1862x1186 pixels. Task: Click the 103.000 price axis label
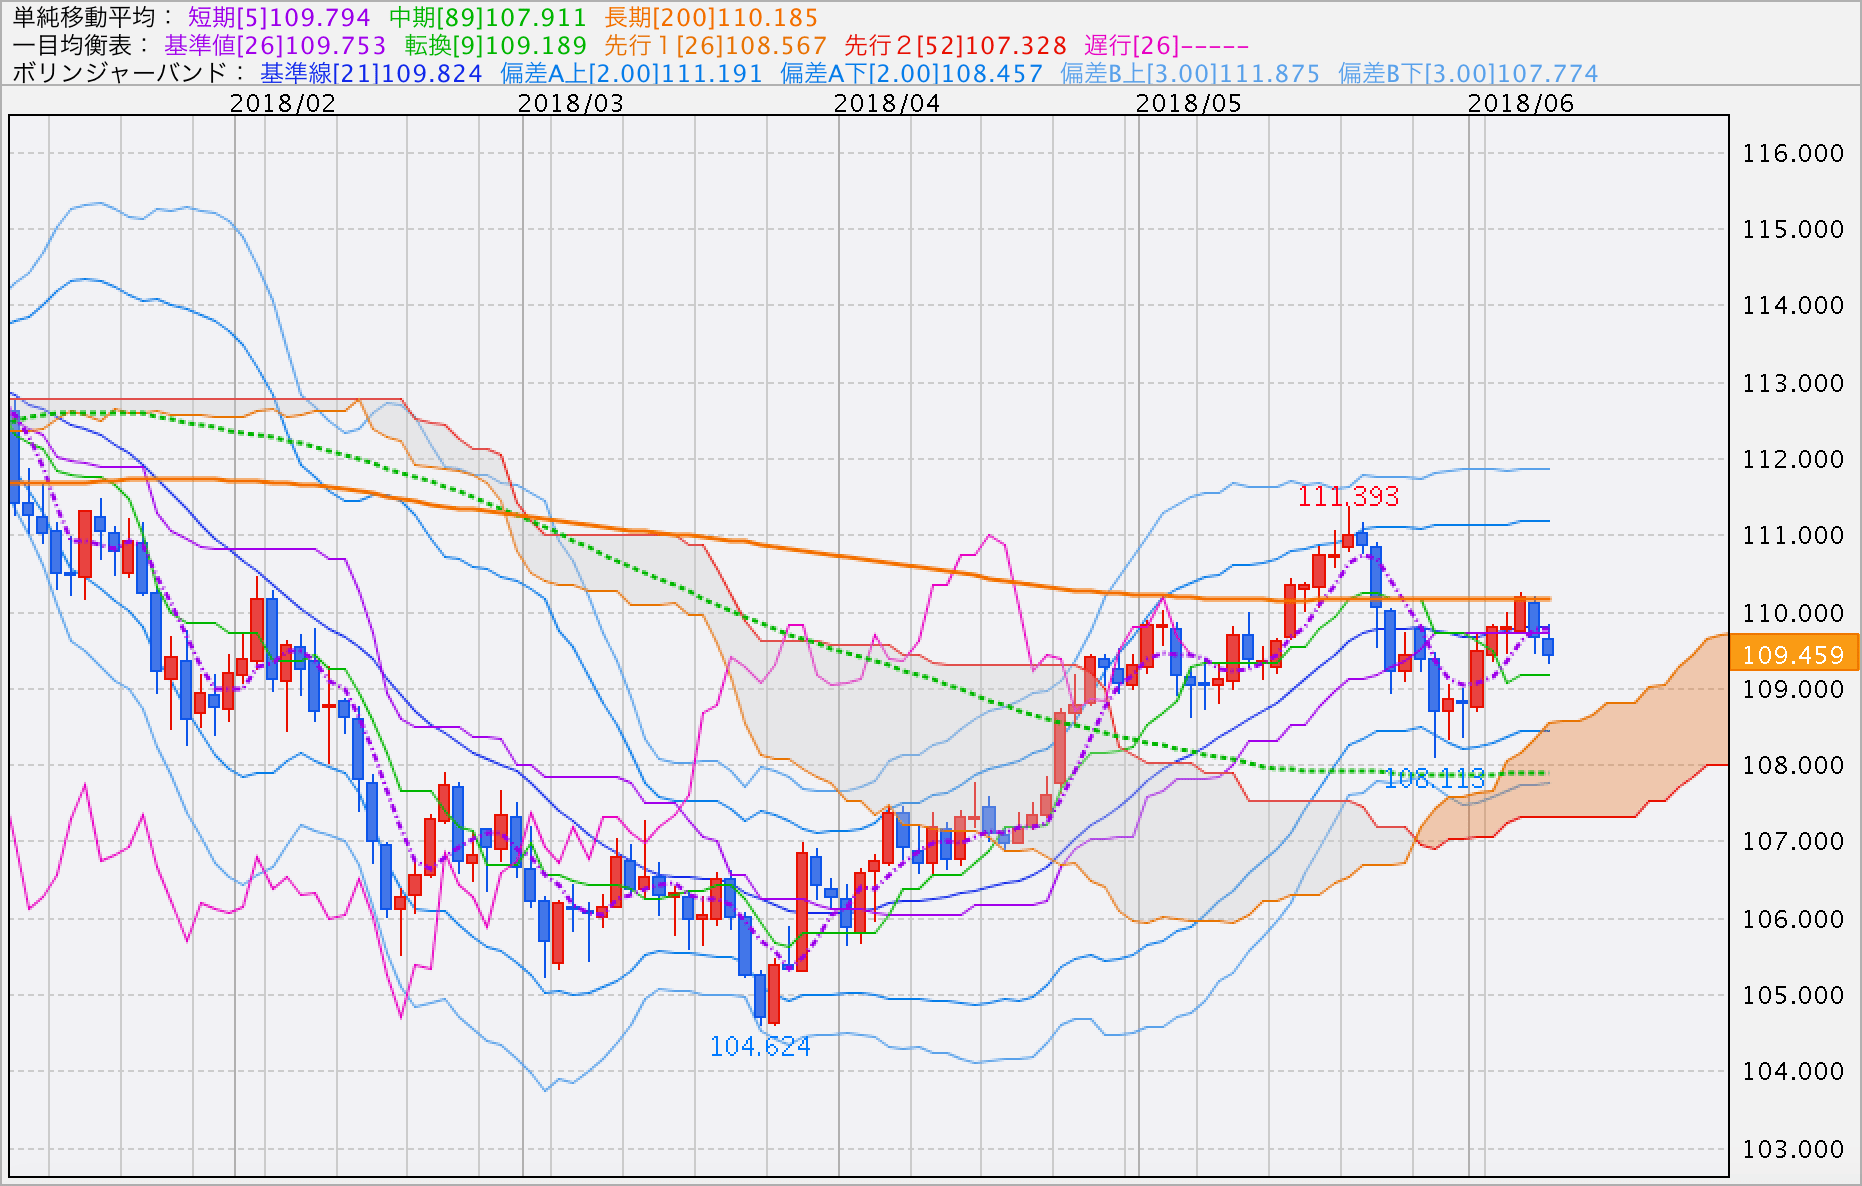[1793, 1149]
